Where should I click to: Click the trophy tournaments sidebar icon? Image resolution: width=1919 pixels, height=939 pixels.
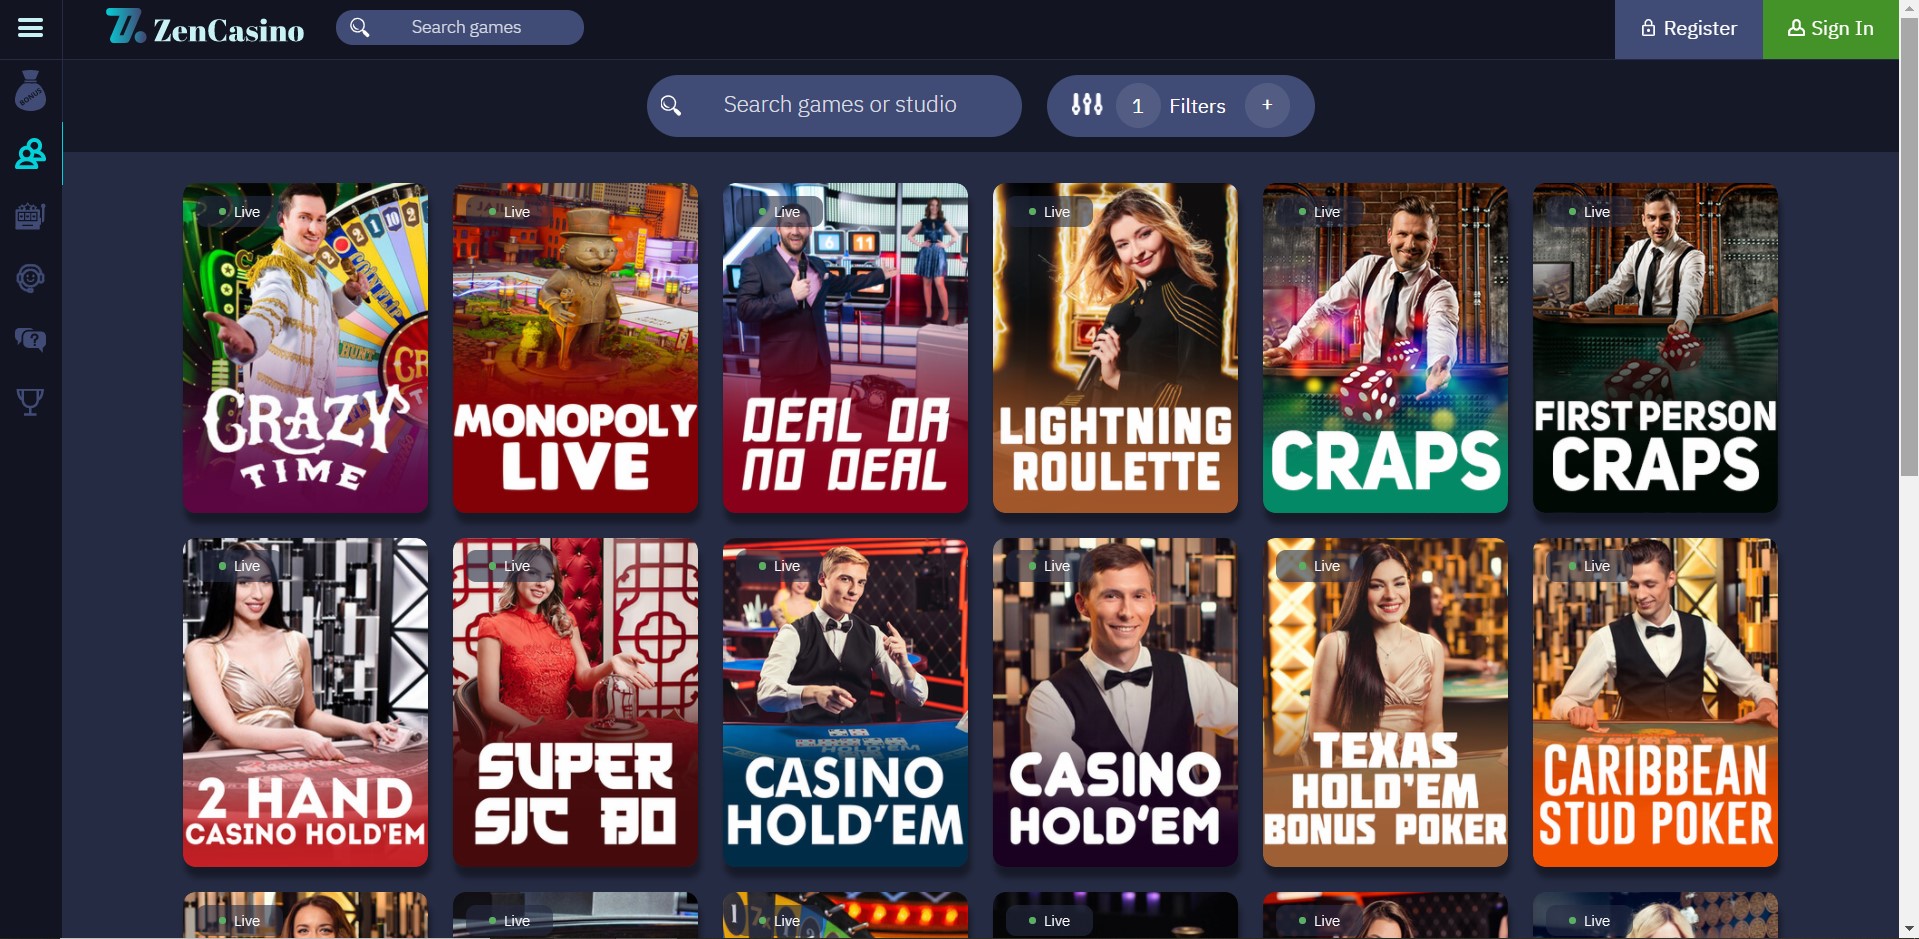(31, 402)
